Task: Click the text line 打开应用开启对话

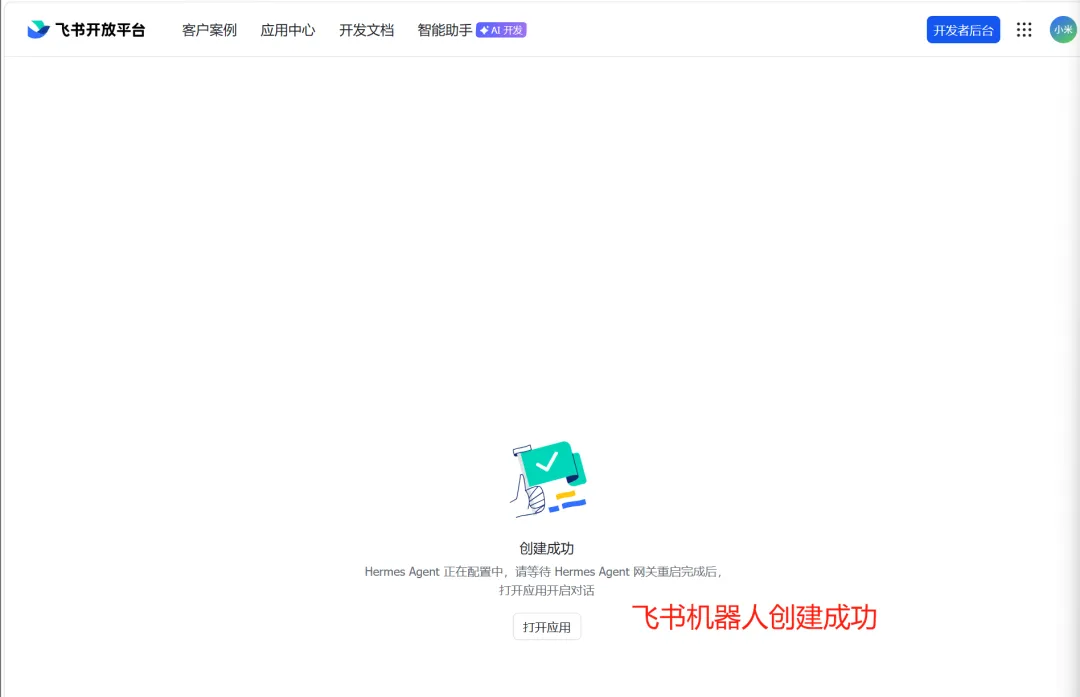Action: (547, 590)
